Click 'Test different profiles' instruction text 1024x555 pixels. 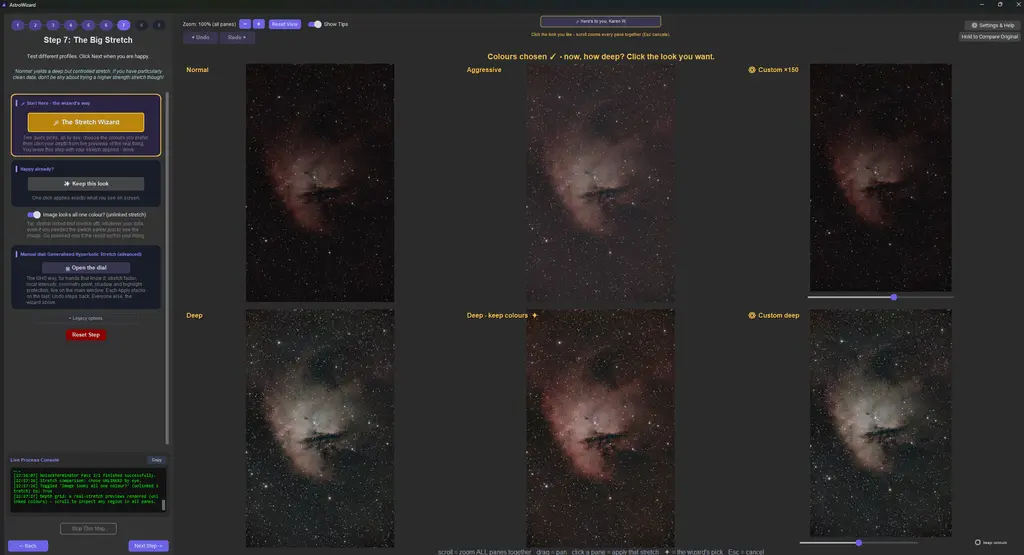tap(88, 56)
